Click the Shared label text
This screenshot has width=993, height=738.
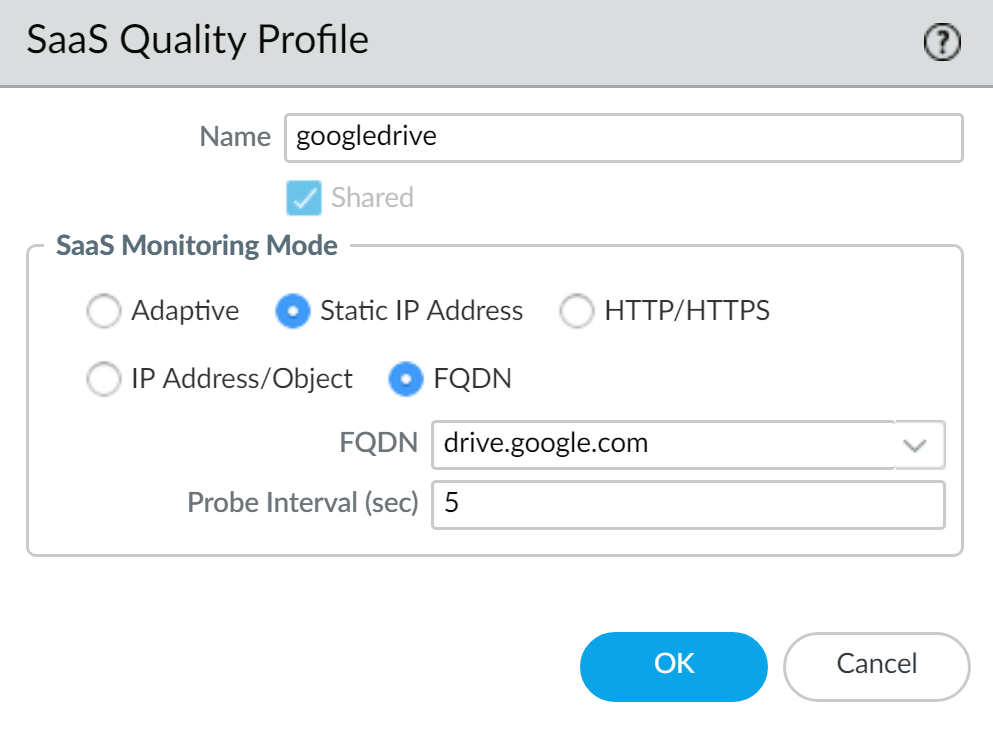pos(372,198)
